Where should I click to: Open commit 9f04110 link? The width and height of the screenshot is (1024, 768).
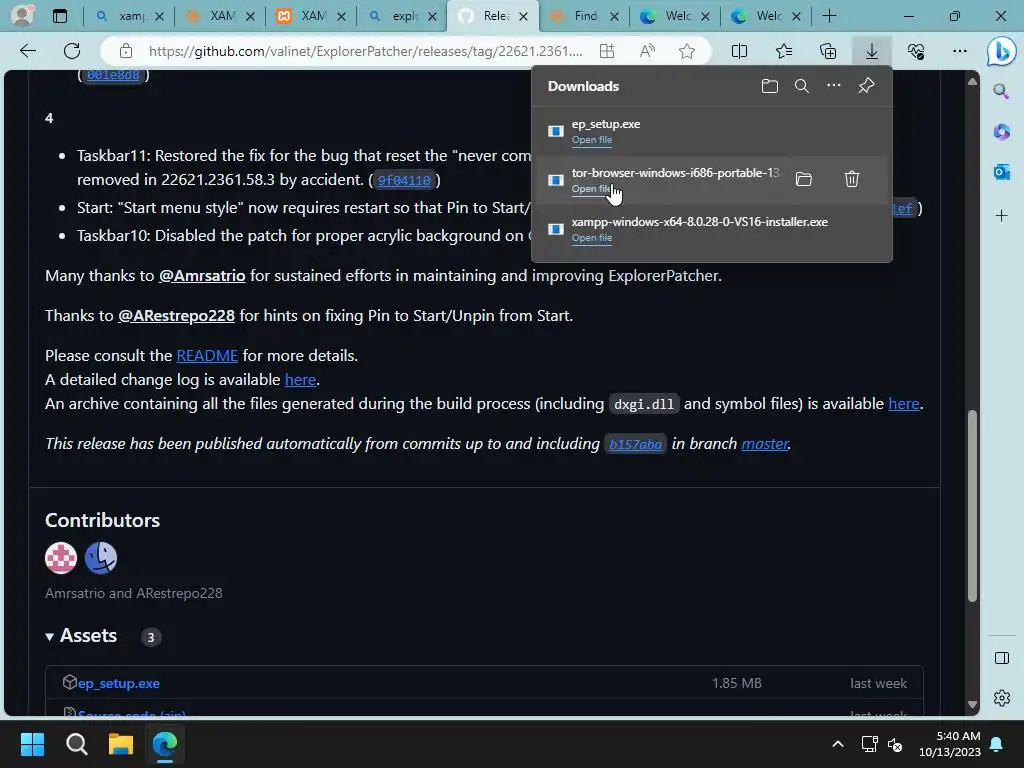404,180
